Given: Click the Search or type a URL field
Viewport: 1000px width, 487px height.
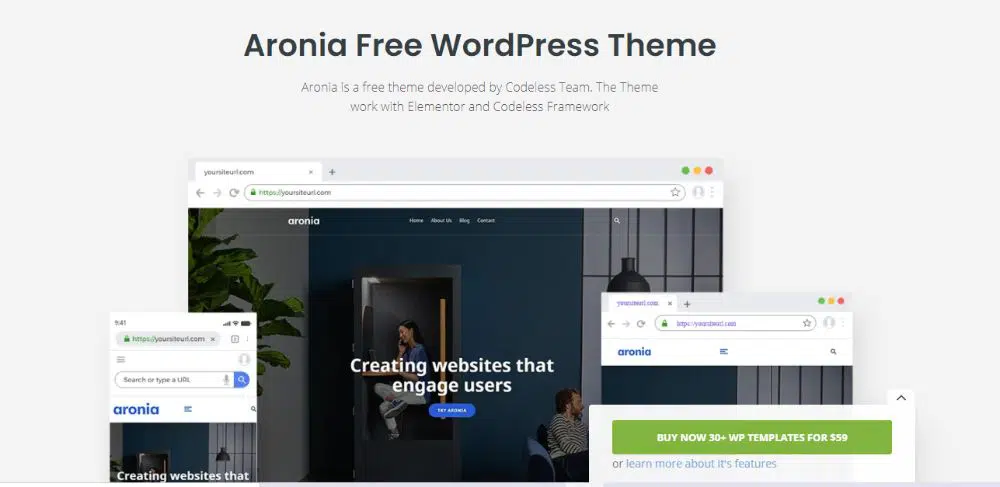Looking at the screenshot, I should tap(168, 380).
